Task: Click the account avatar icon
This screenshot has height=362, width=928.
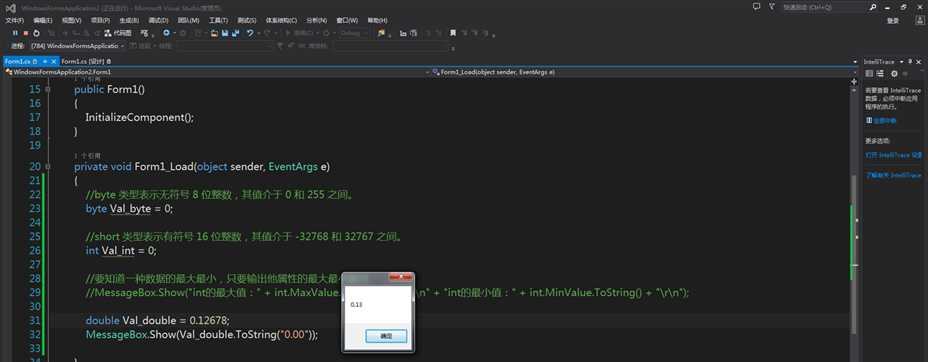Action: 919,20
